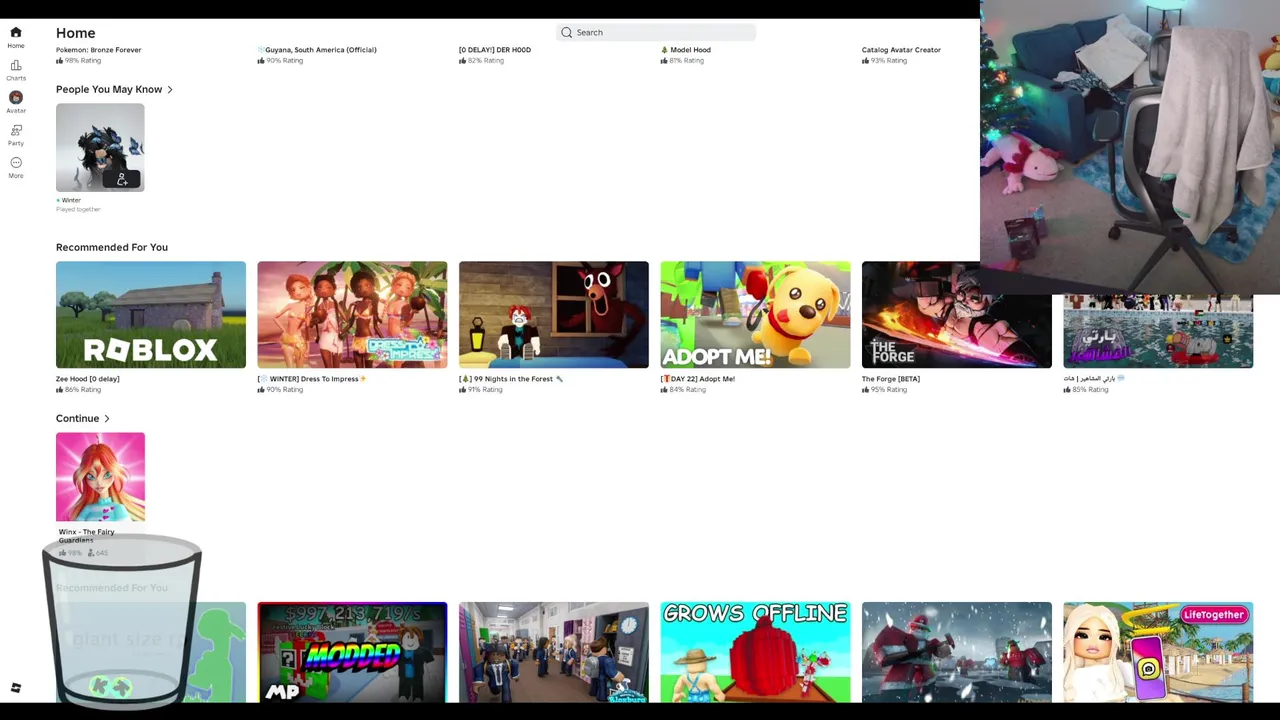Open the Charts sidebar icon

[x=16, y=65]
